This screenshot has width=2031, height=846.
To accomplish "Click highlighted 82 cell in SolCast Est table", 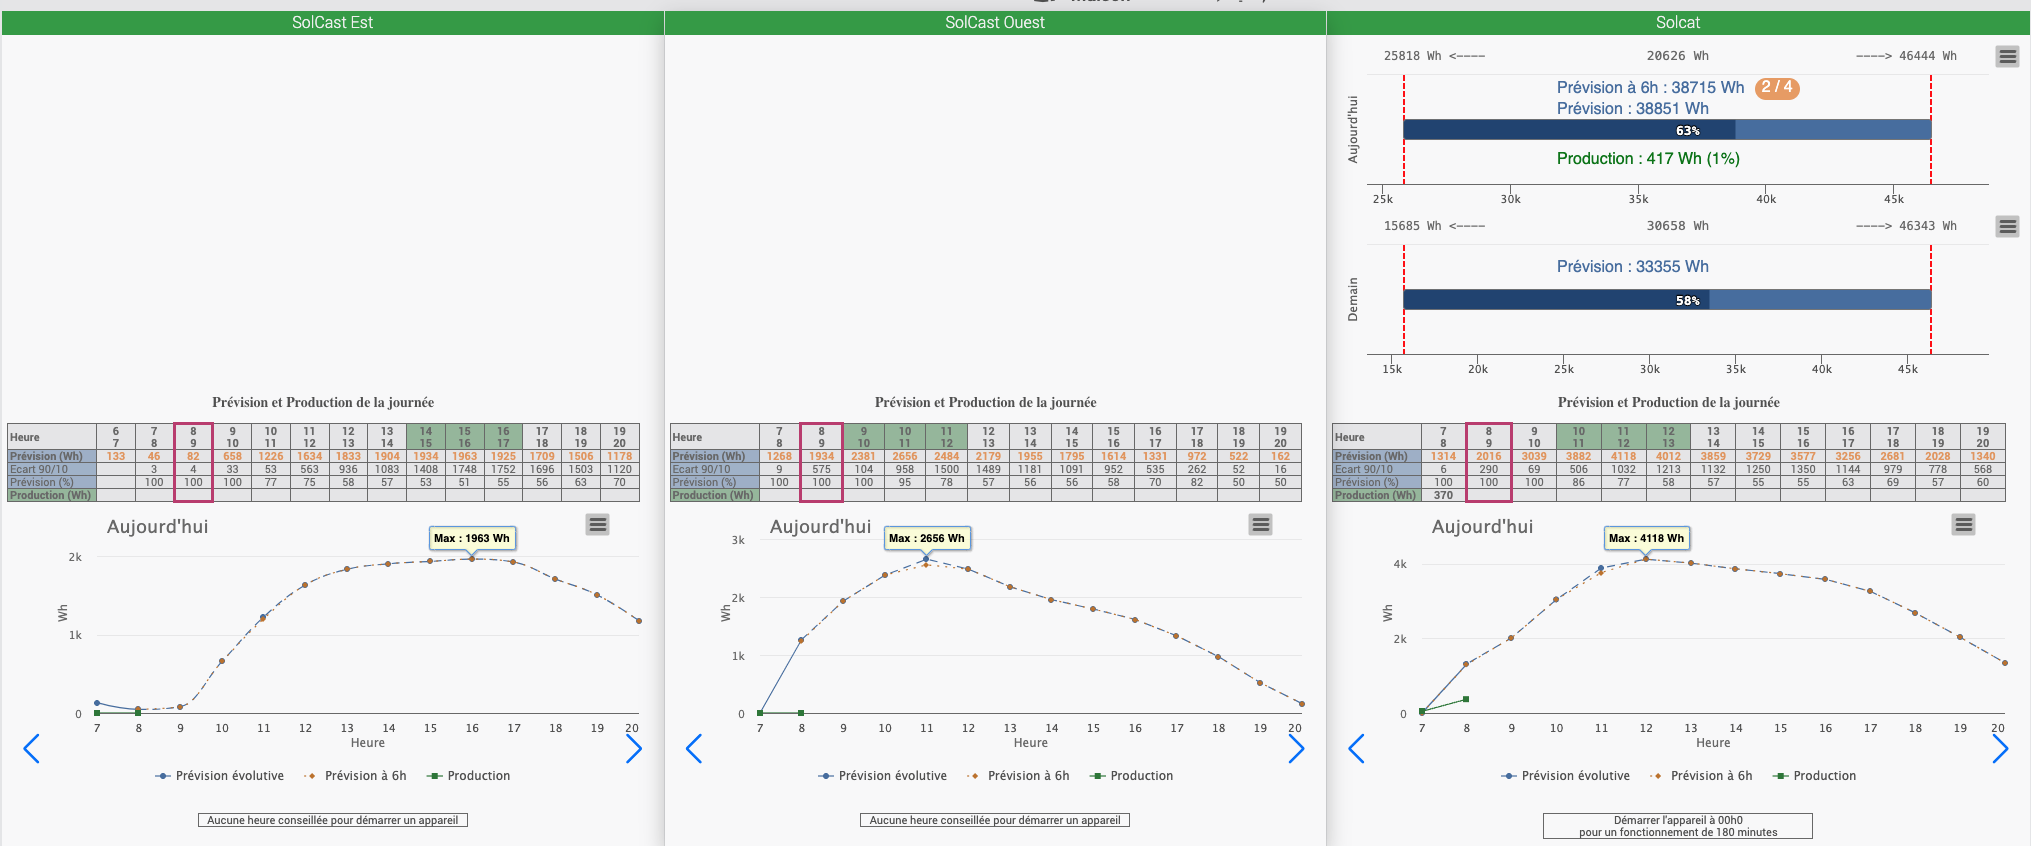I will tap(193, 456).
